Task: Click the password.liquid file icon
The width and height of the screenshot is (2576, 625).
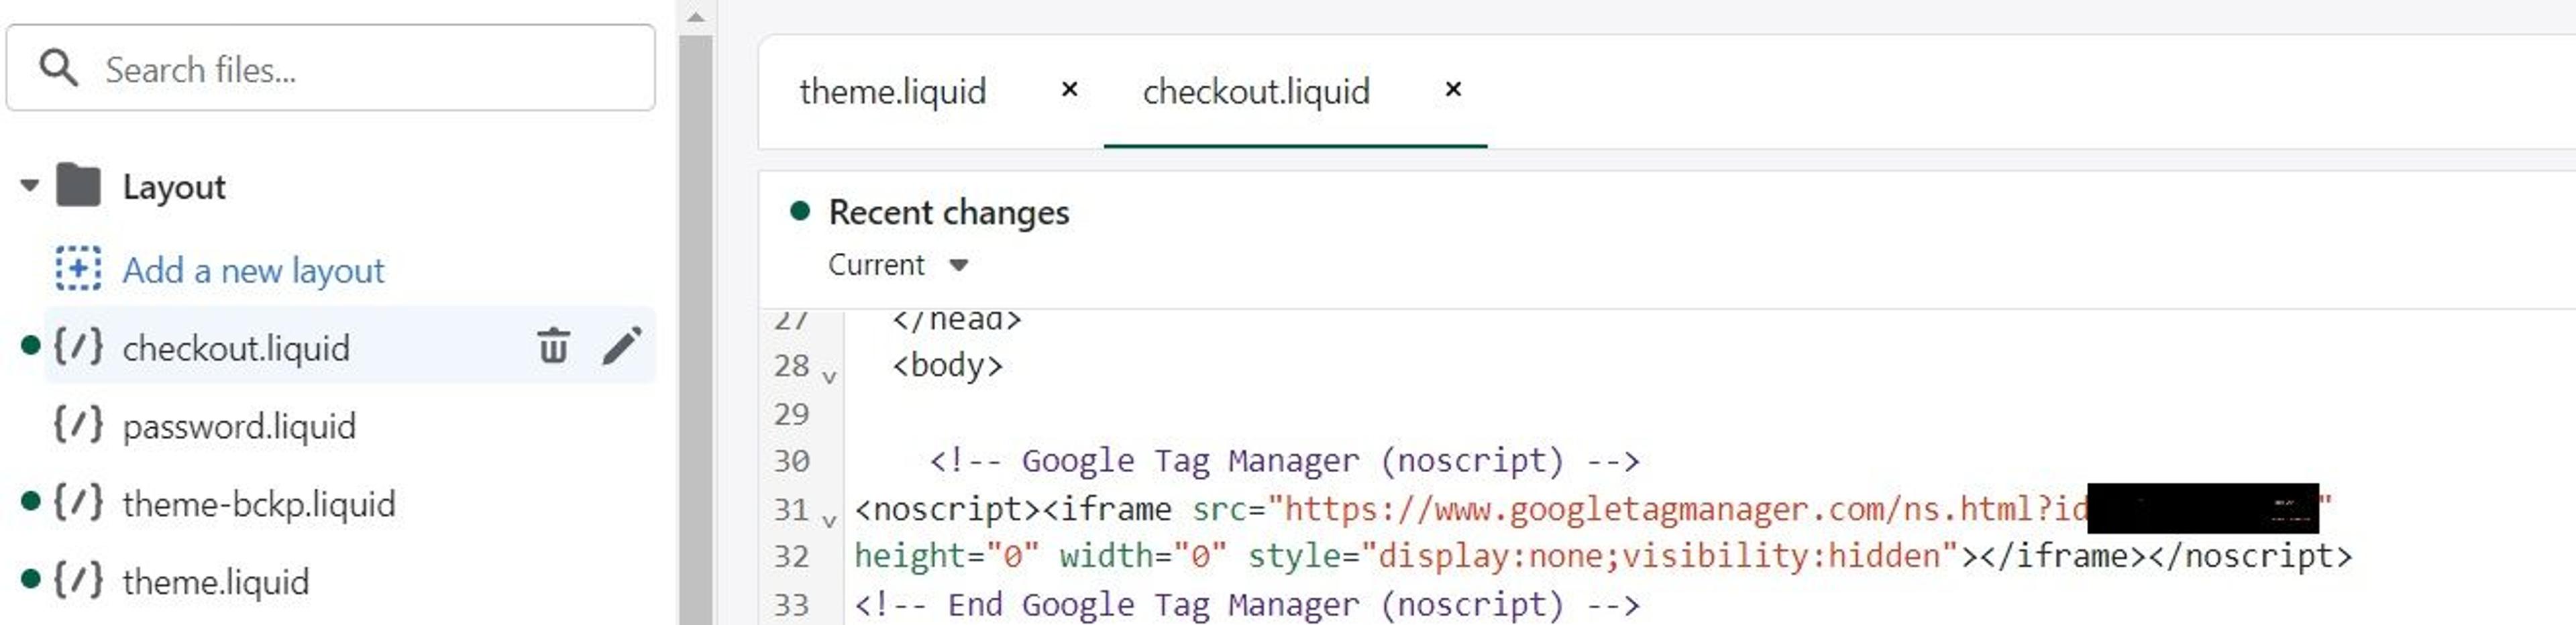Action: pyautogui.click(x=78, y=425)
